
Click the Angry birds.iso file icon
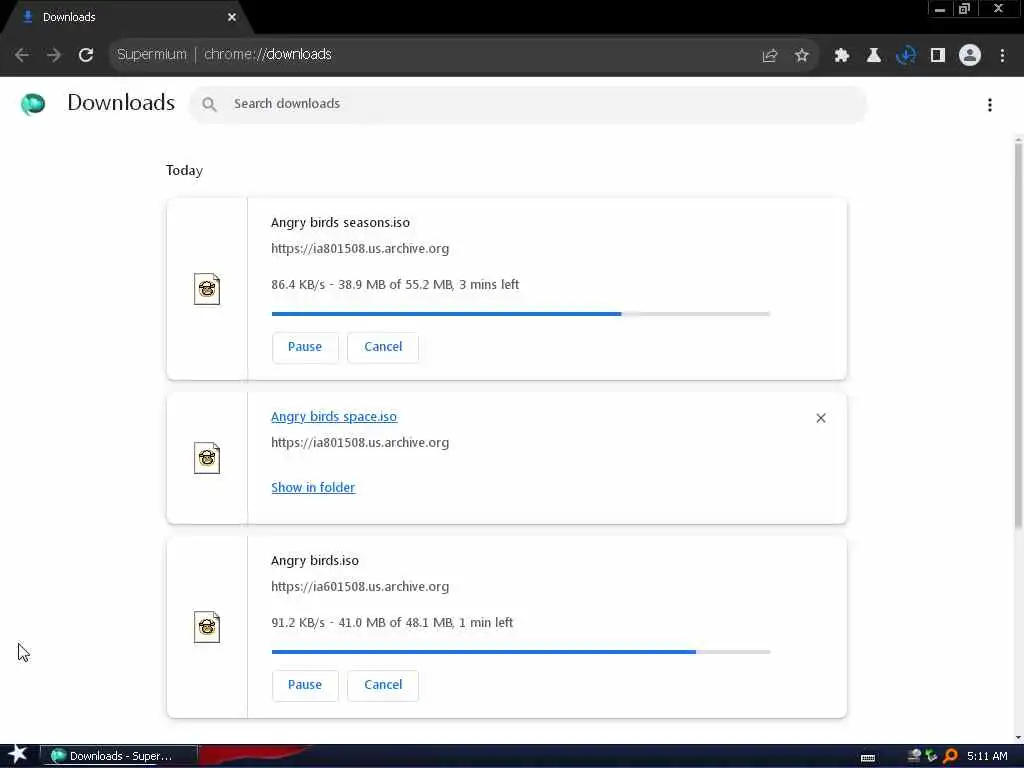[207, 627]
